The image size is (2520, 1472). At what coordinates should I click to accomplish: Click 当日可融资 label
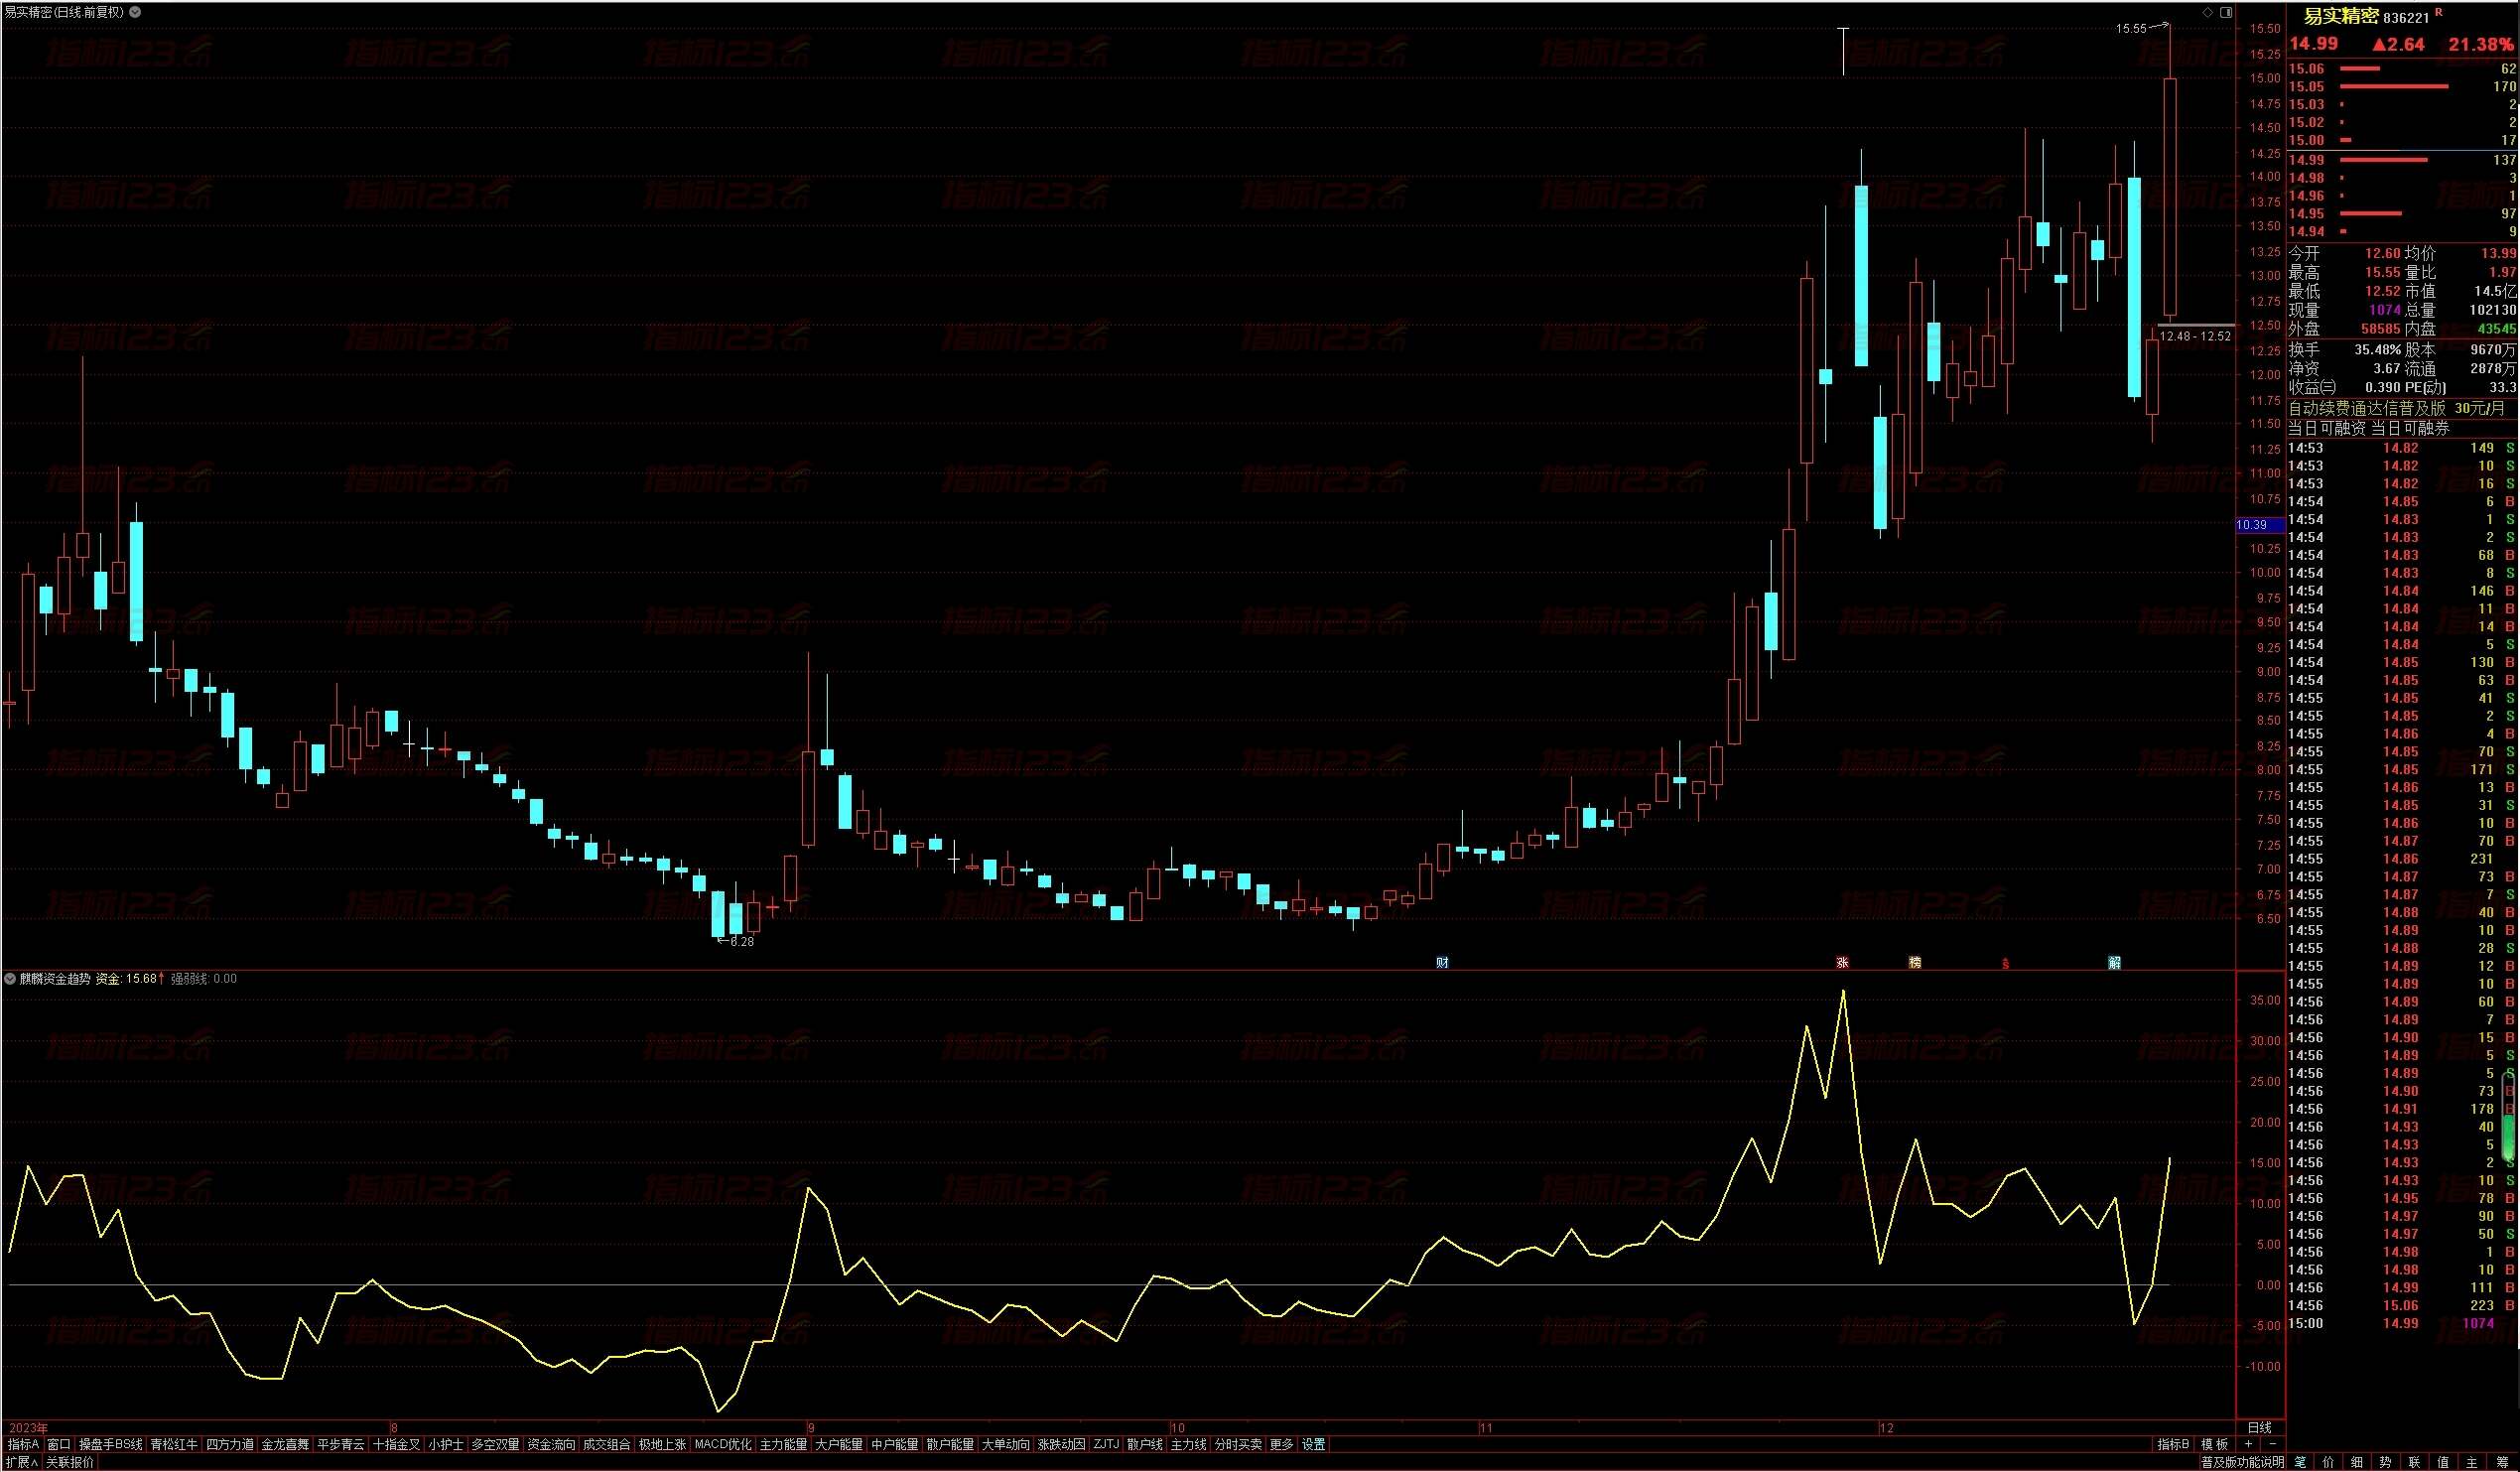[2327, 428]
